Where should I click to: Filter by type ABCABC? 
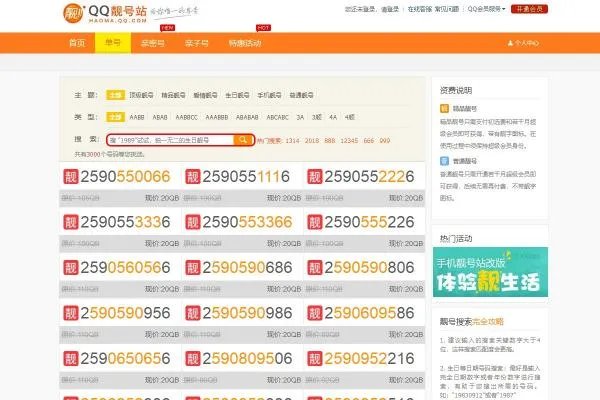point(277,117)
